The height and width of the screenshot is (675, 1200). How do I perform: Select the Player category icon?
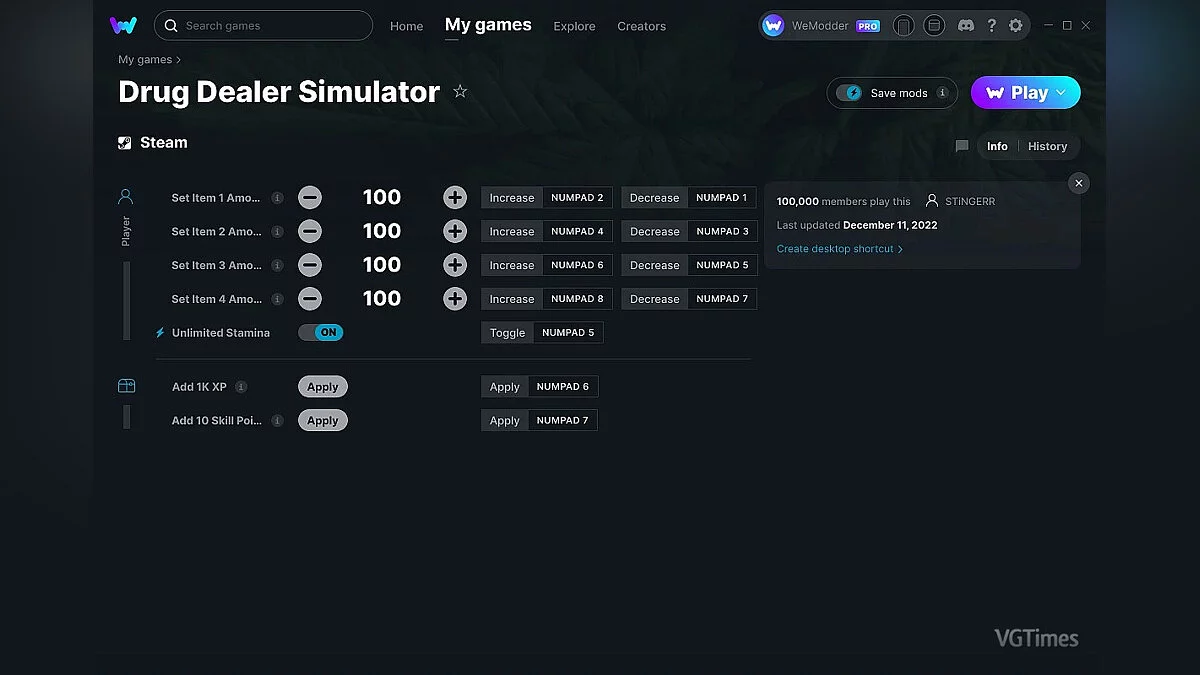(126, 196)
